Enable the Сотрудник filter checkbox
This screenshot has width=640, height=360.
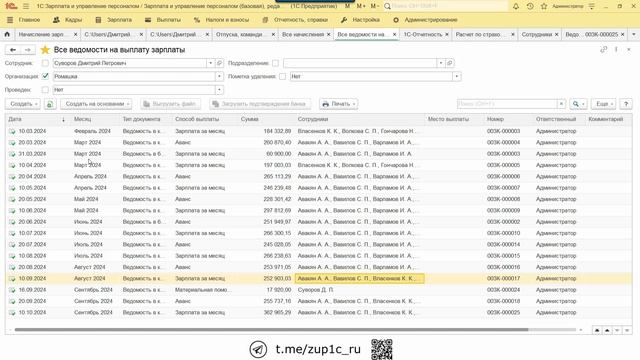(45, 63)
